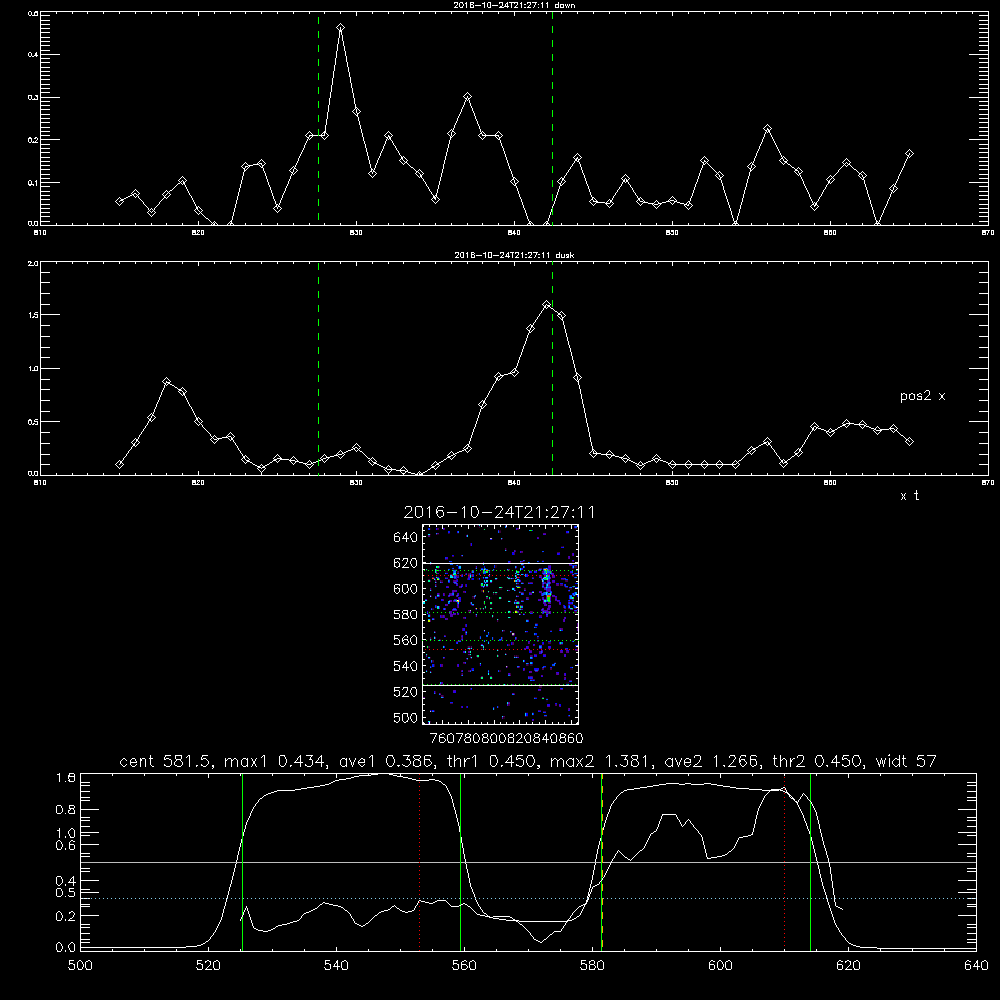The height and width of the screenshot is (1000, 1000).
Task: Click the 'cent 581.5' value
Action: point(165,761)
